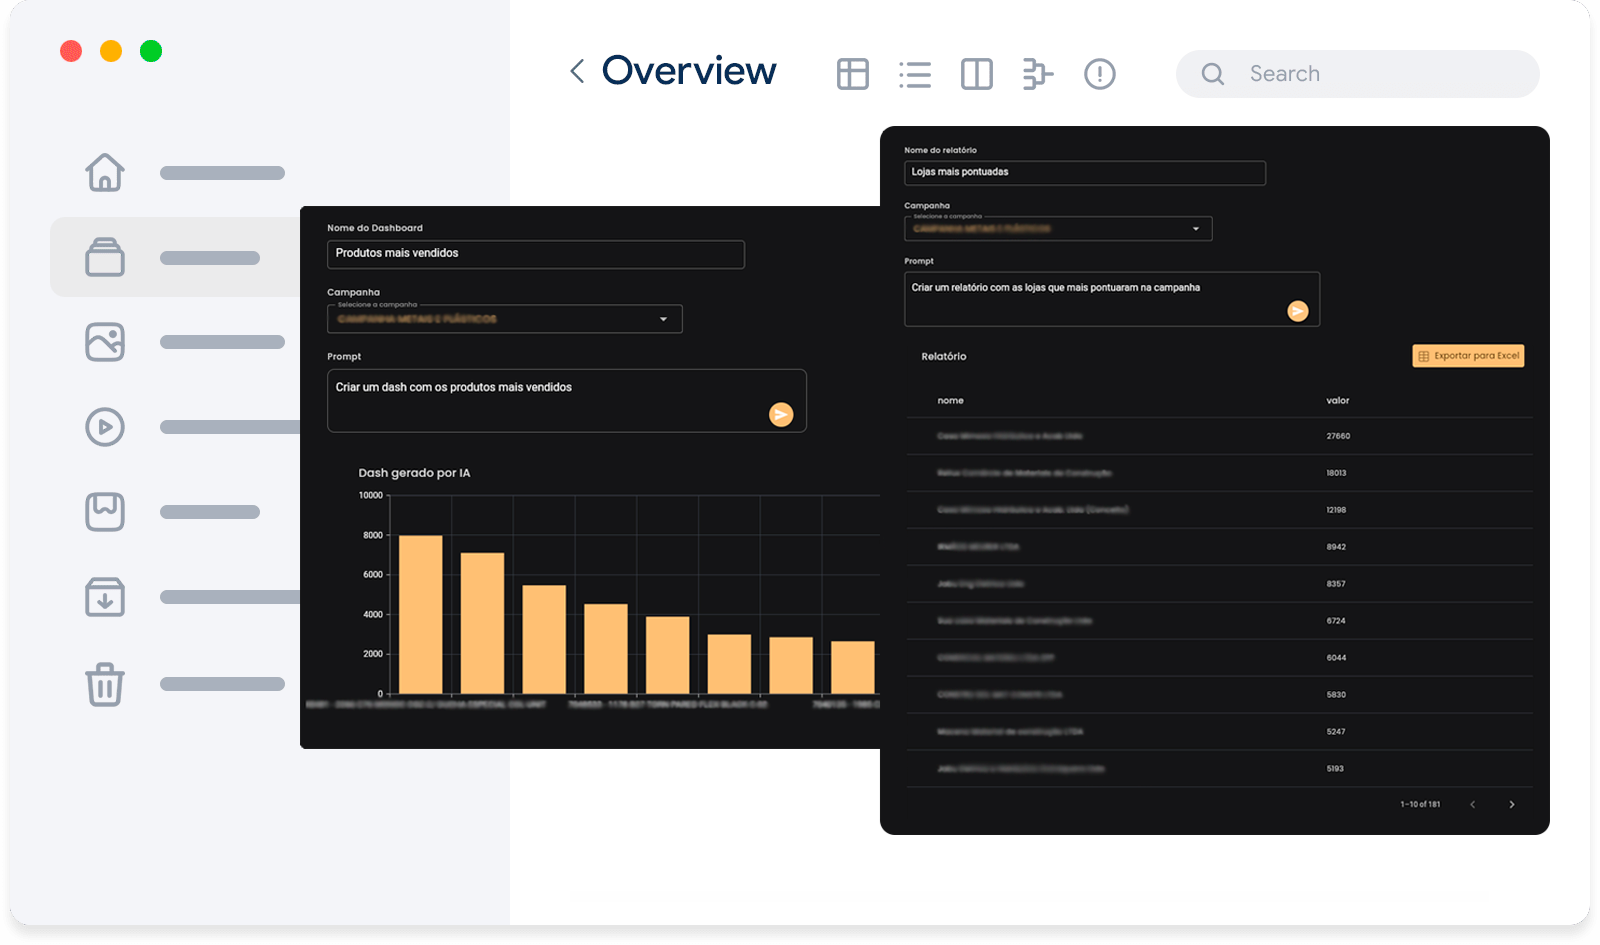
Task: Go back using arrow beside Overview
Action: (x=577, y=71)
